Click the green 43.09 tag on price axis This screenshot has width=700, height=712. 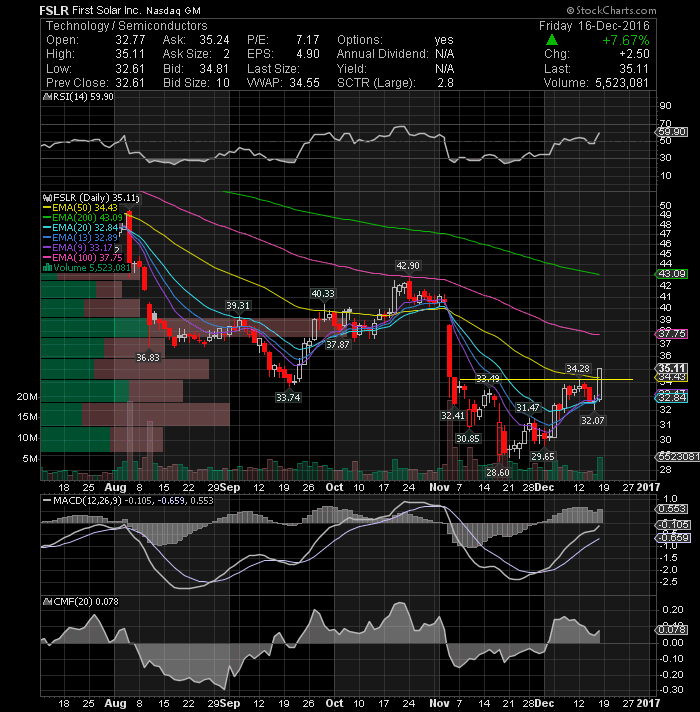672,274
